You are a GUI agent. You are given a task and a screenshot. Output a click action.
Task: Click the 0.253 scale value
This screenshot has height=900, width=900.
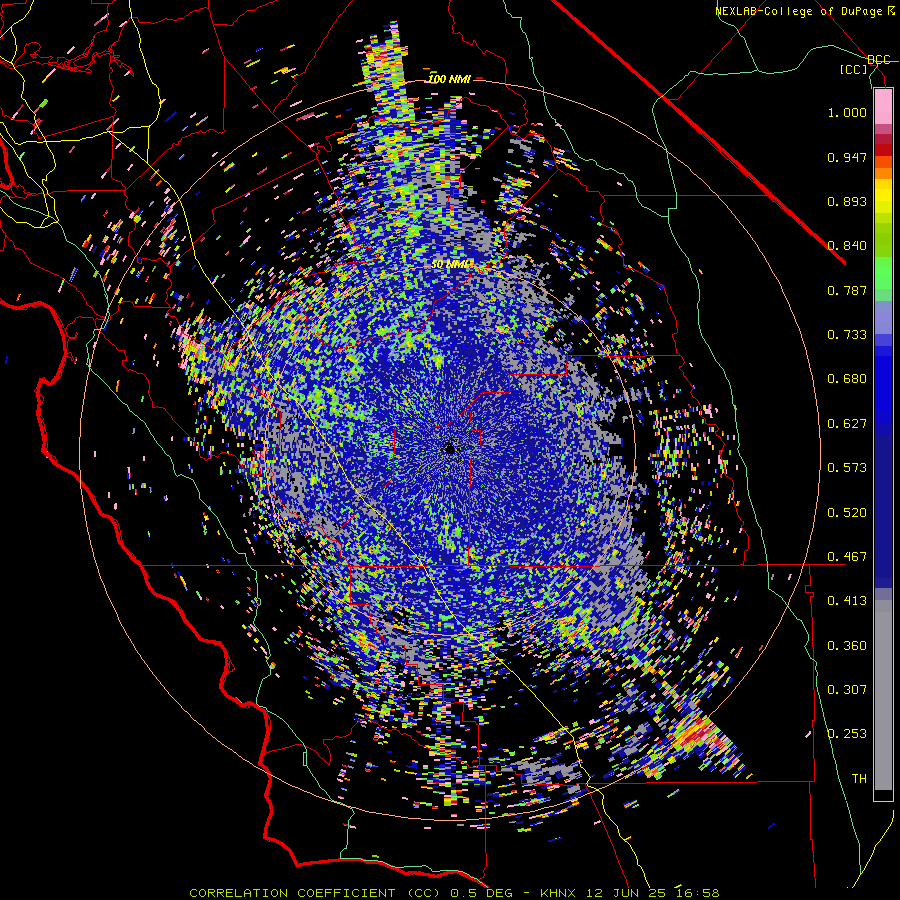(x=847, y=734)
